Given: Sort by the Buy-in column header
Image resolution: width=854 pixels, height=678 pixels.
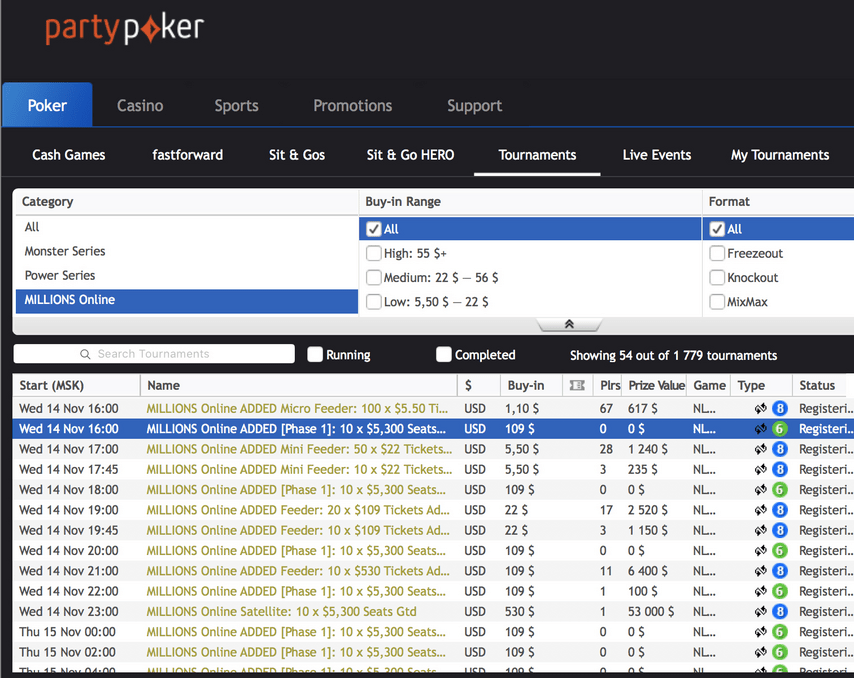Looking at the screenshot, I should click(x=531, y=386).
